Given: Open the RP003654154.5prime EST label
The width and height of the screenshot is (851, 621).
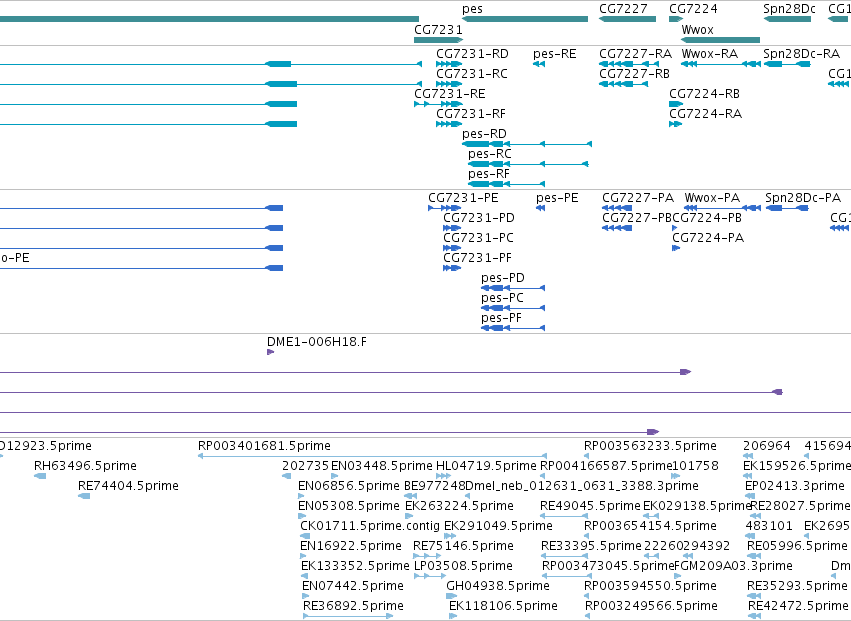Looking at the screenshot, I should 650,527.
